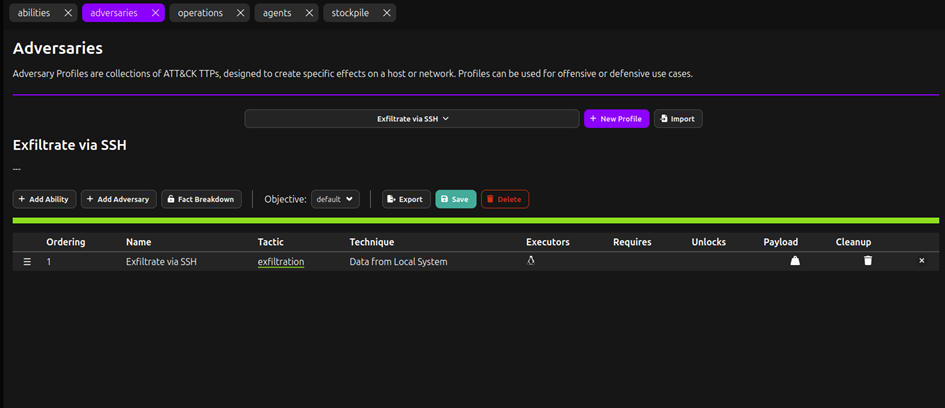Close the operations tab
Viewport: 945px width, 408px height.
point(240,13)
